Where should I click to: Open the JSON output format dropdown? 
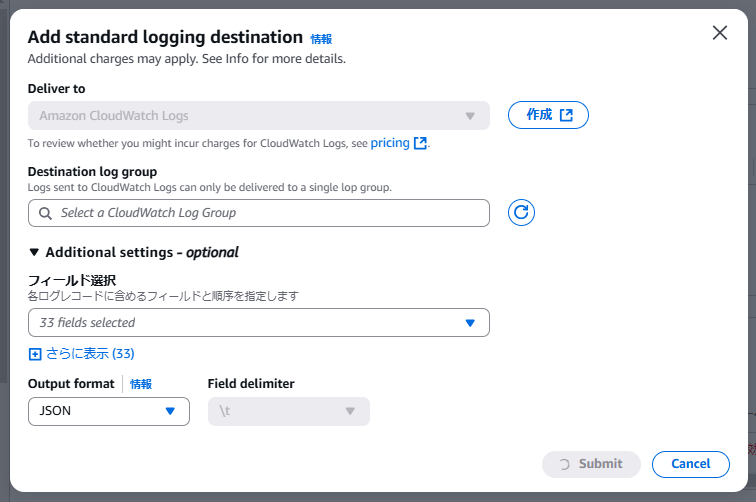click(108, 411)
